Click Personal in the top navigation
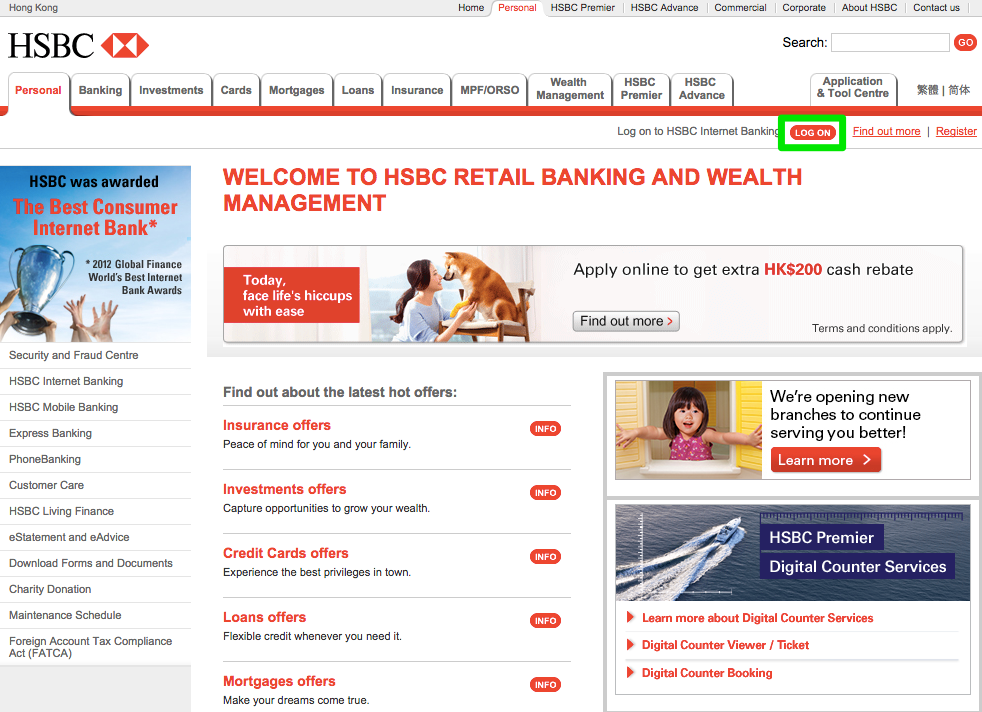The width and height of the screenshot is (982, 712). 517,8
